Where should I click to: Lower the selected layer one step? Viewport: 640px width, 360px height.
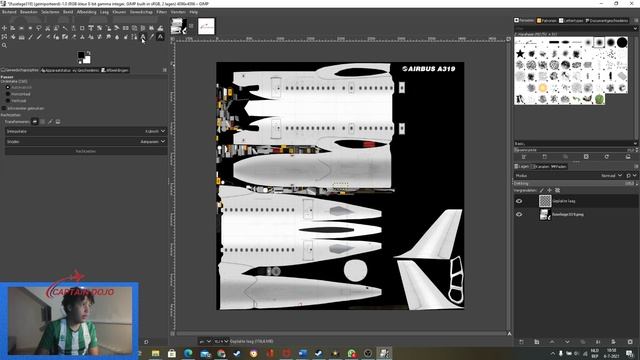pyautogui.click(x=567, y=342)
